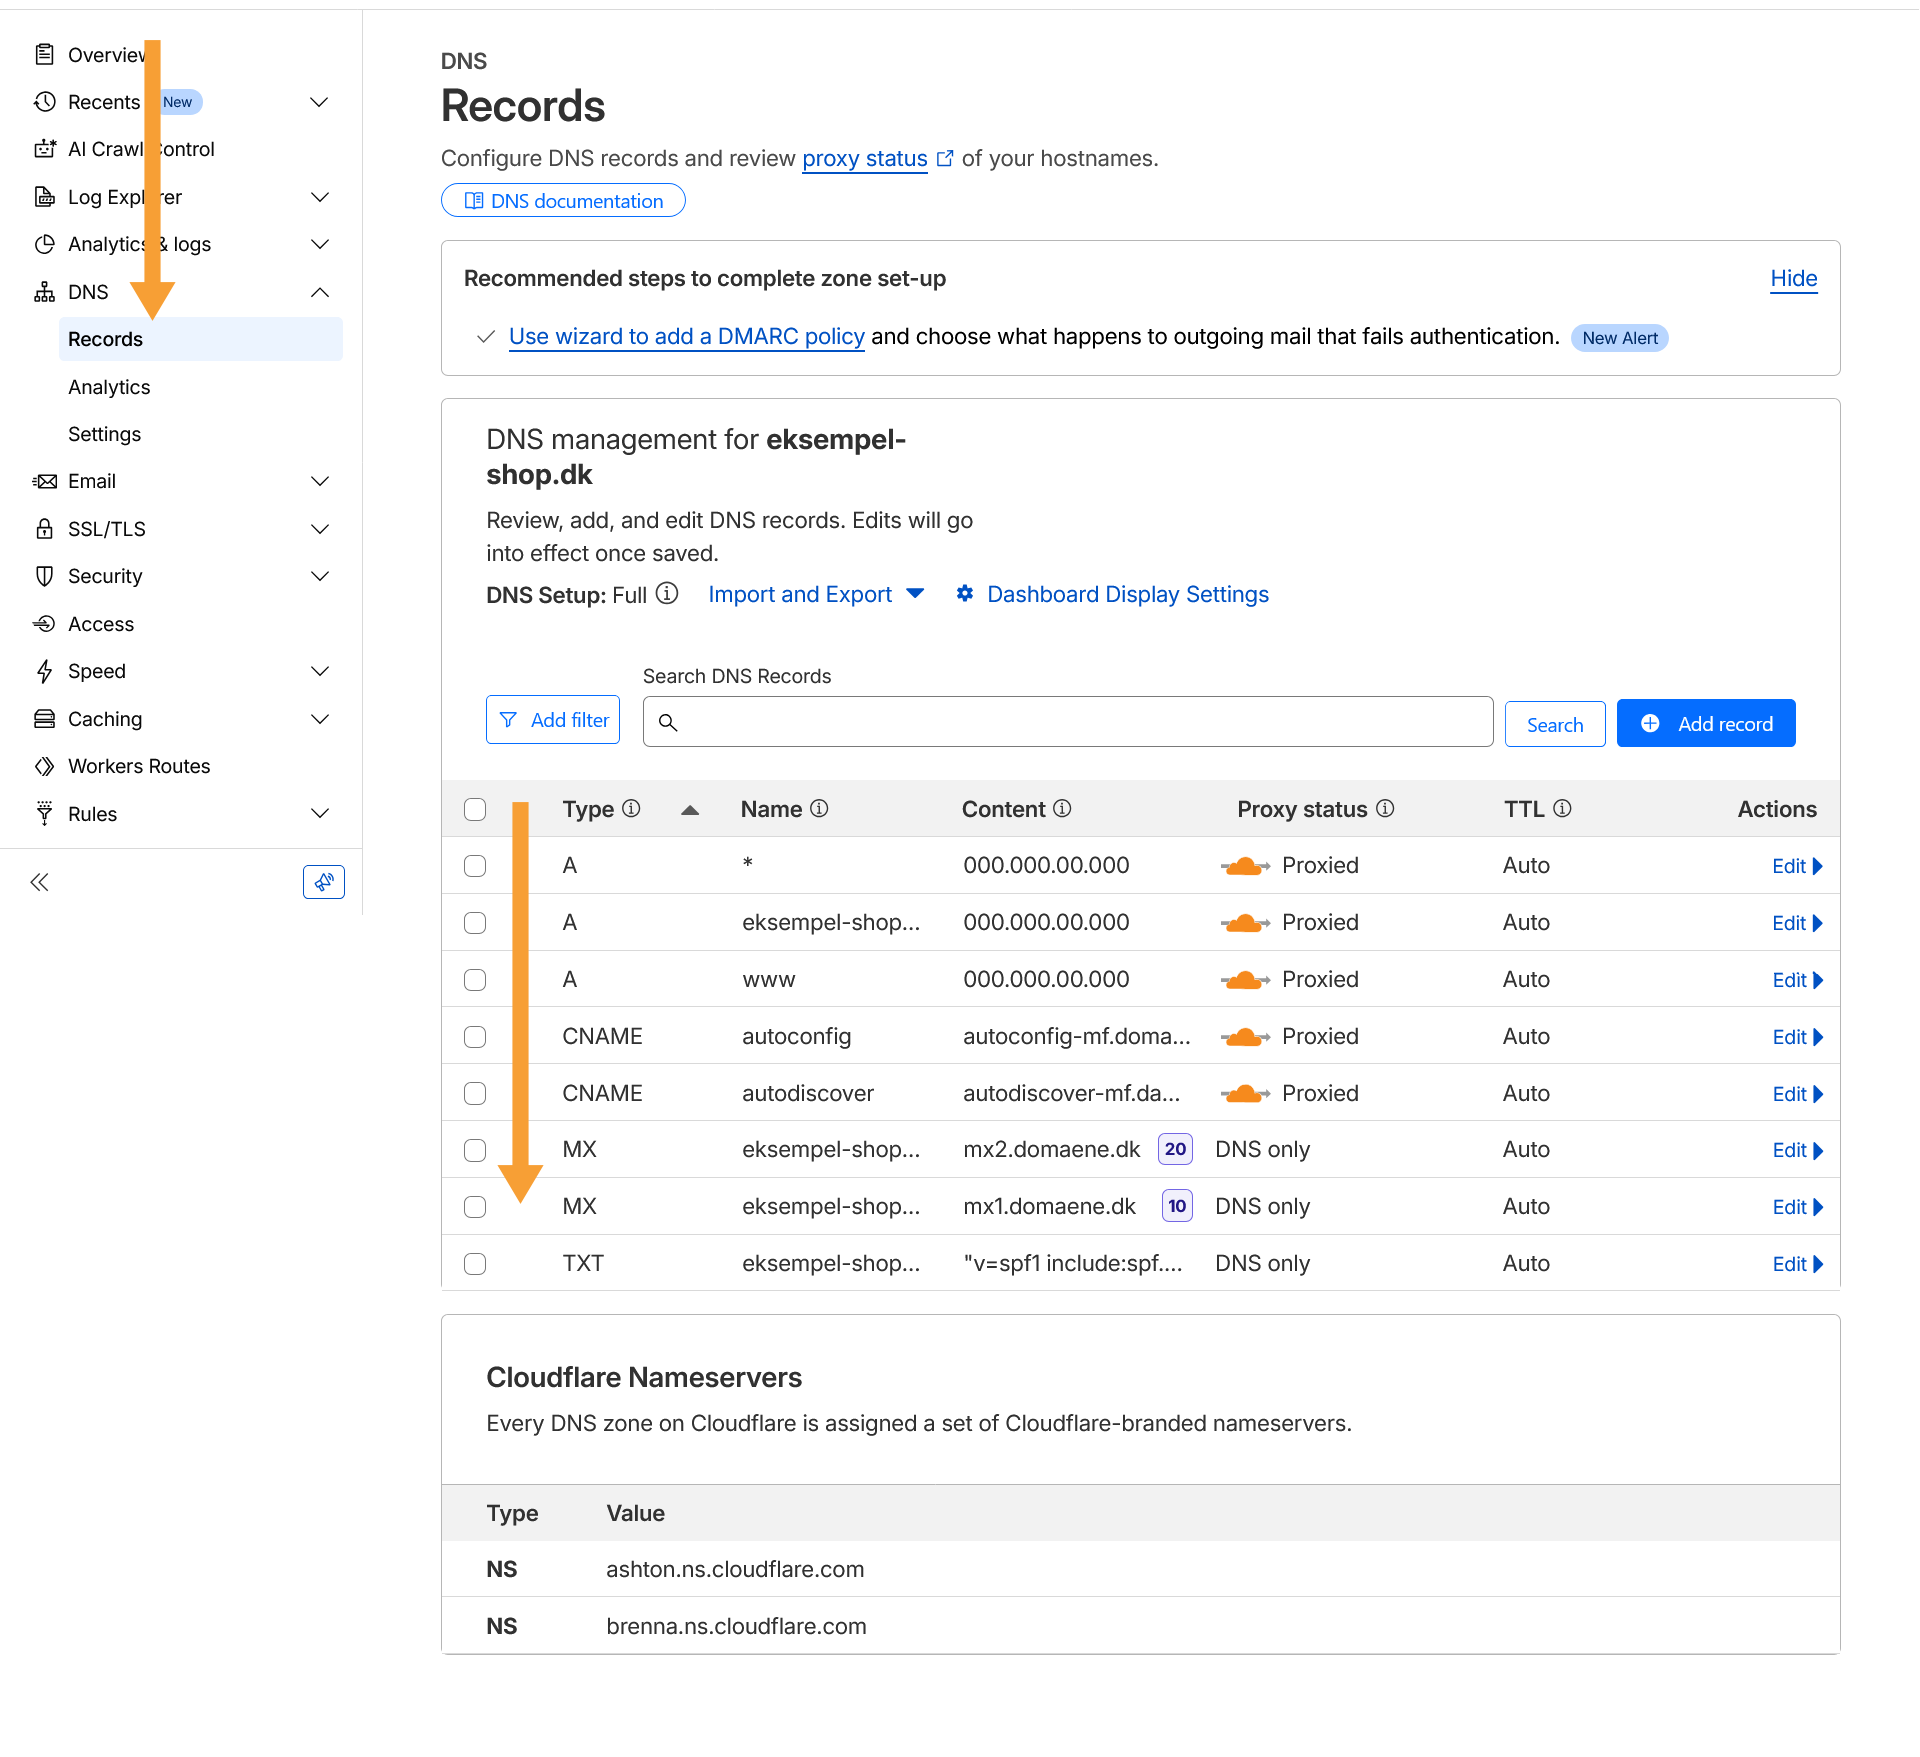Tick the select-all checkbox in the table header
The width and height of the screenshot is (1920, 1757).
tap(475, 809)
